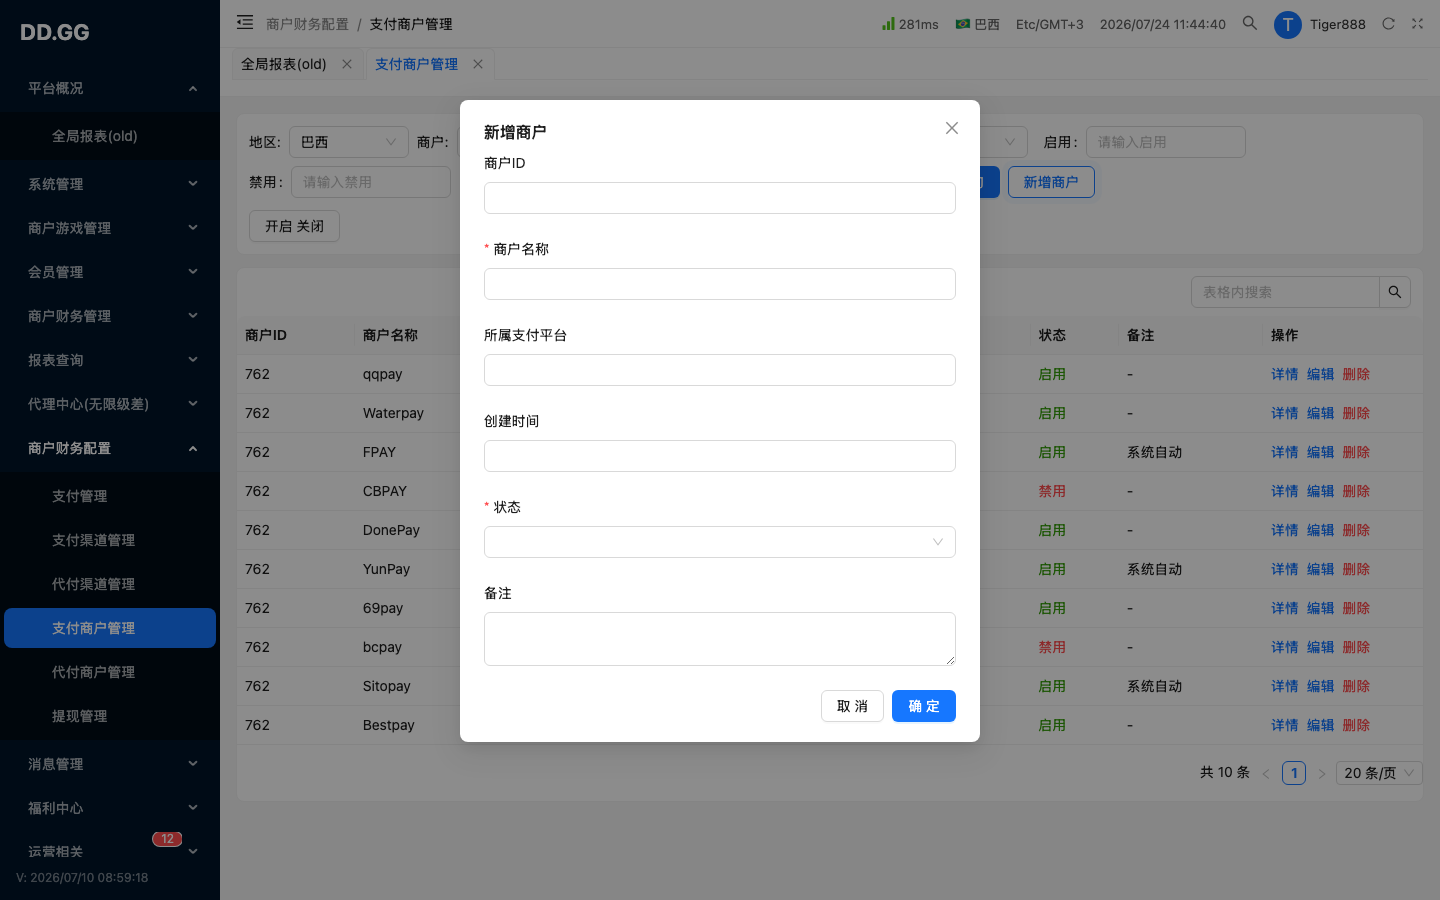Expand the 福利中心 sidebar section
The width and height of the screenshot is (1440, 900).
tap(110, 808)
